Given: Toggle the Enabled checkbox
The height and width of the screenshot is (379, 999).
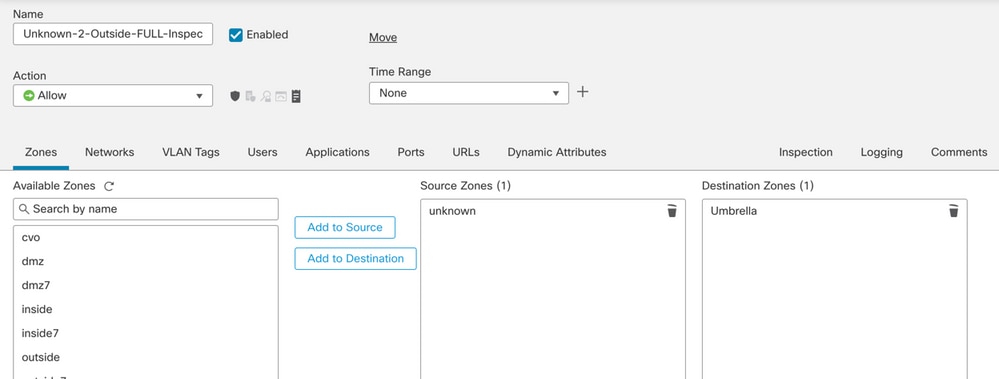Looking at the screenshot, I should coord(236,35).
